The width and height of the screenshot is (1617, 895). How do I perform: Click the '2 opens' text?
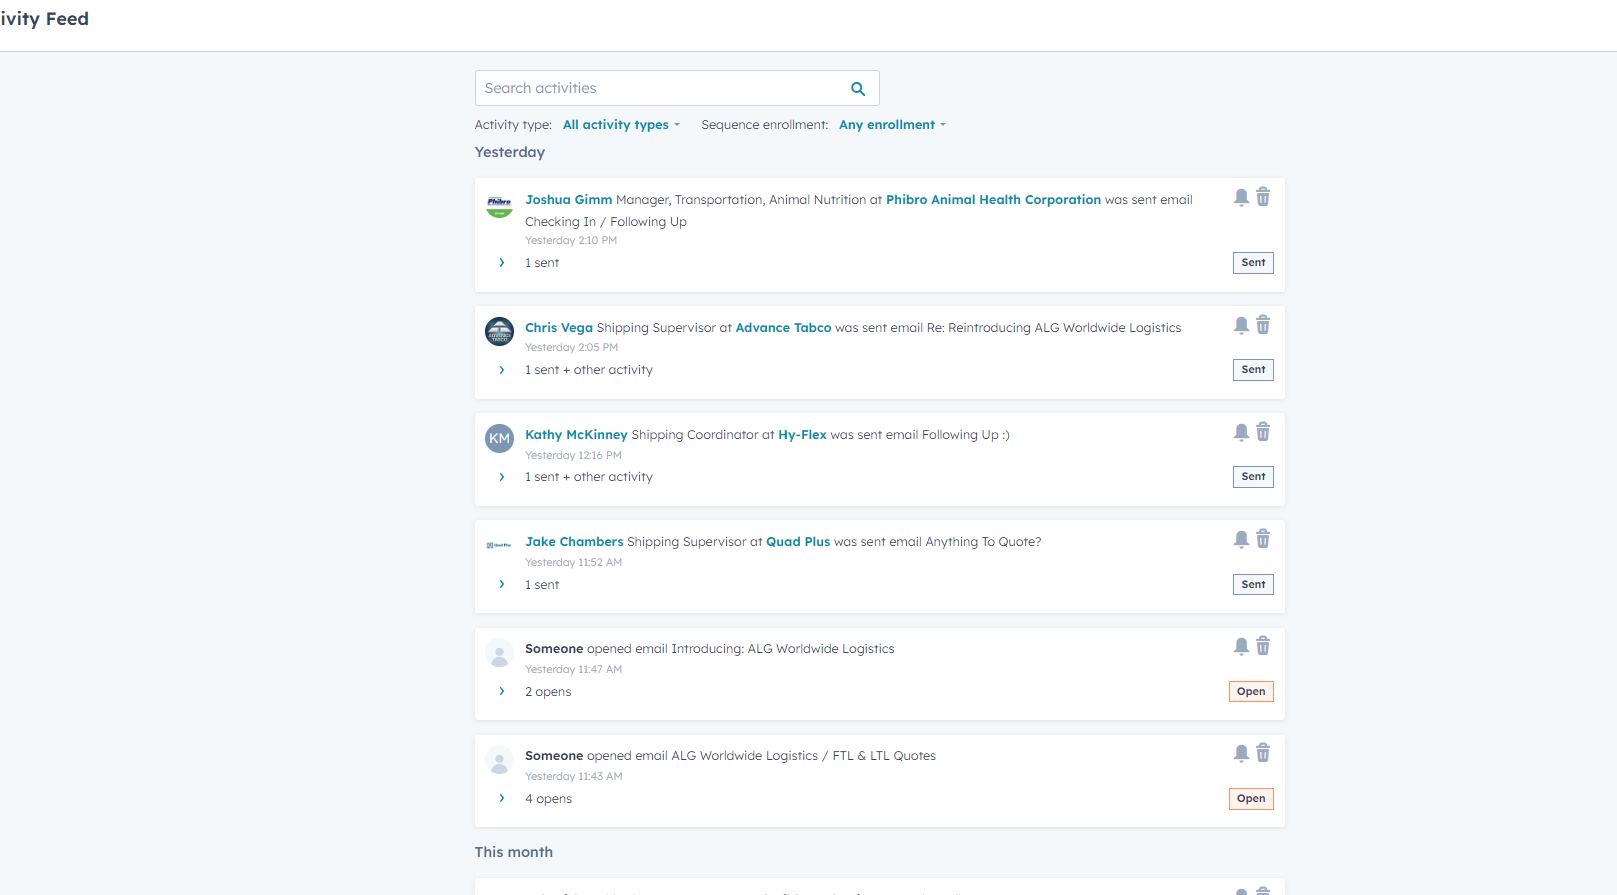pos(548,692)
